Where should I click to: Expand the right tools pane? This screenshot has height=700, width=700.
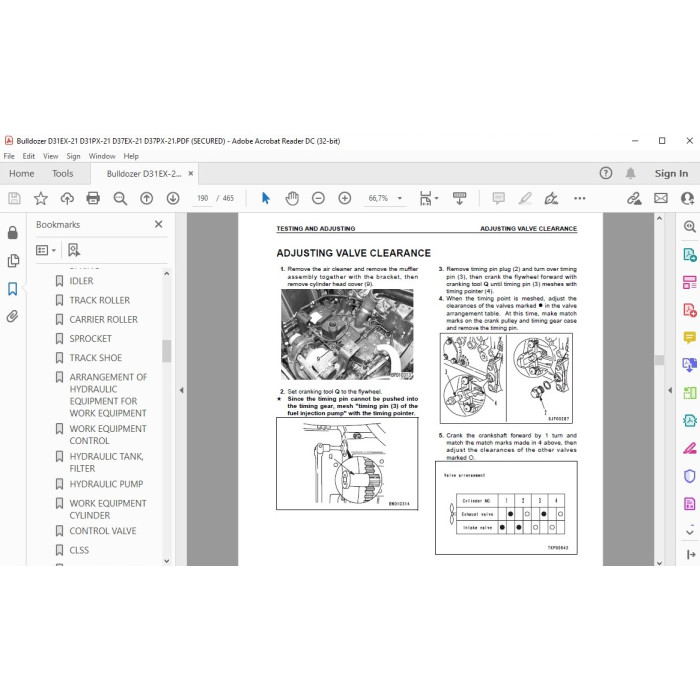click(691, 554)
